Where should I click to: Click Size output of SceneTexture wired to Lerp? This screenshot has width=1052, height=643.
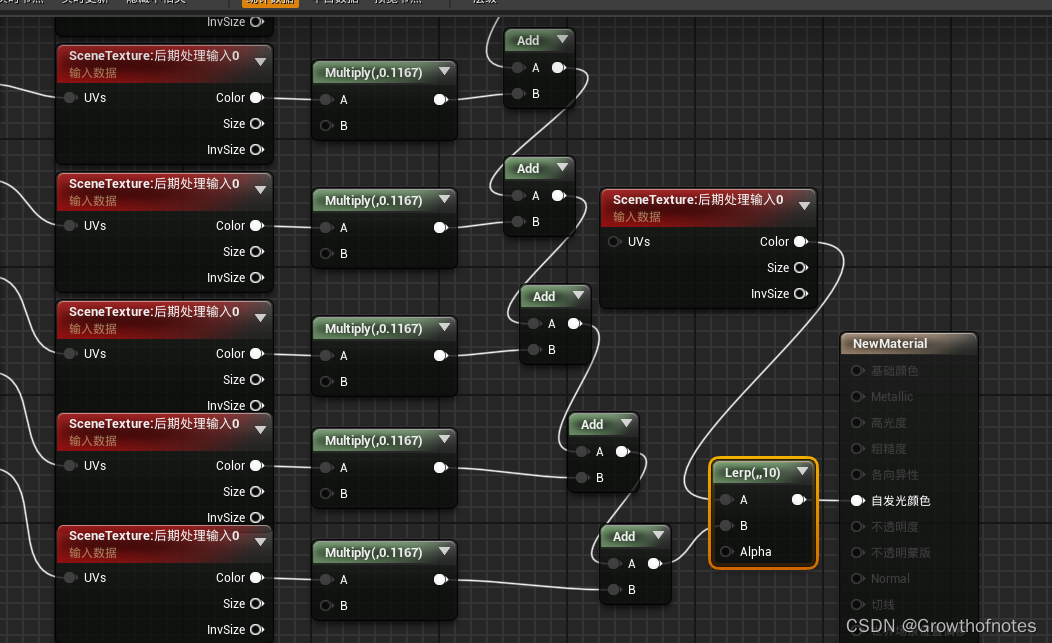coord(800,268)
